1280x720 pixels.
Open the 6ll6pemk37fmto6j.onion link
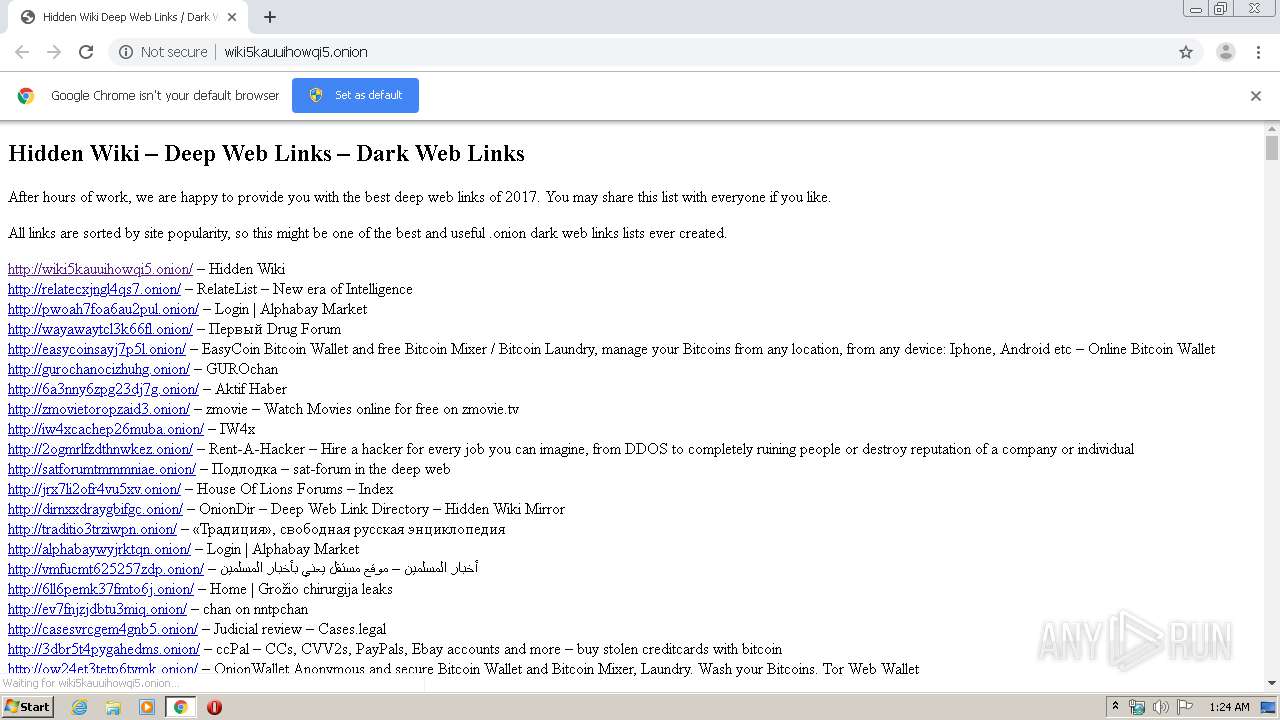(x=101, y=589)
